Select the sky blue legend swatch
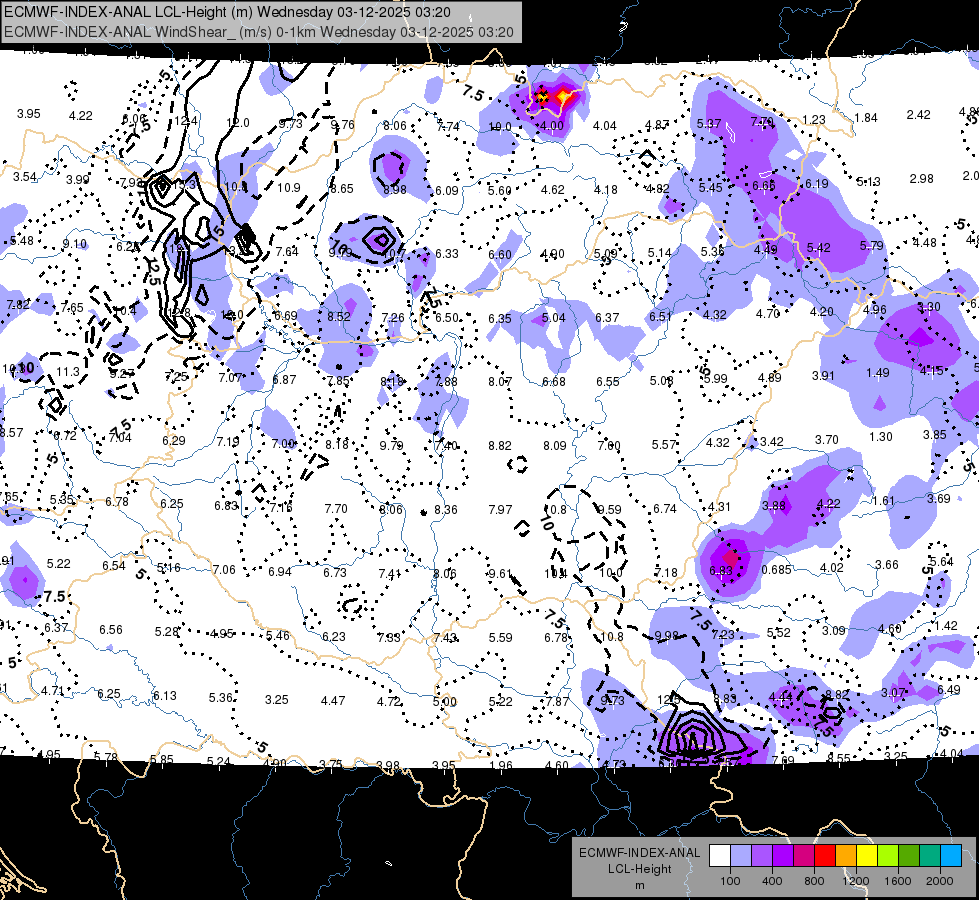979x900 pixels. coord(952,855)
